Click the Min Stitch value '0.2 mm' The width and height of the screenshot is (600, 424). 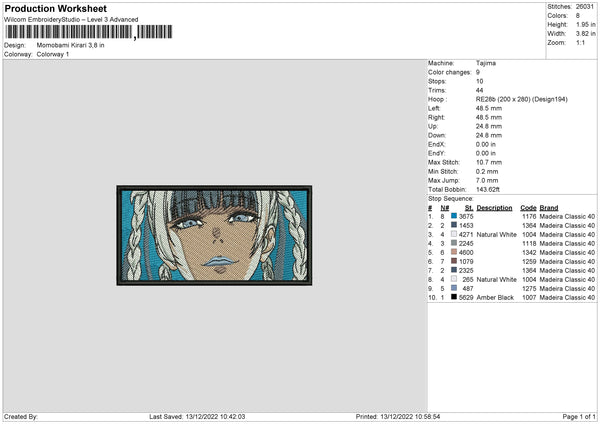tap(487, 171)
